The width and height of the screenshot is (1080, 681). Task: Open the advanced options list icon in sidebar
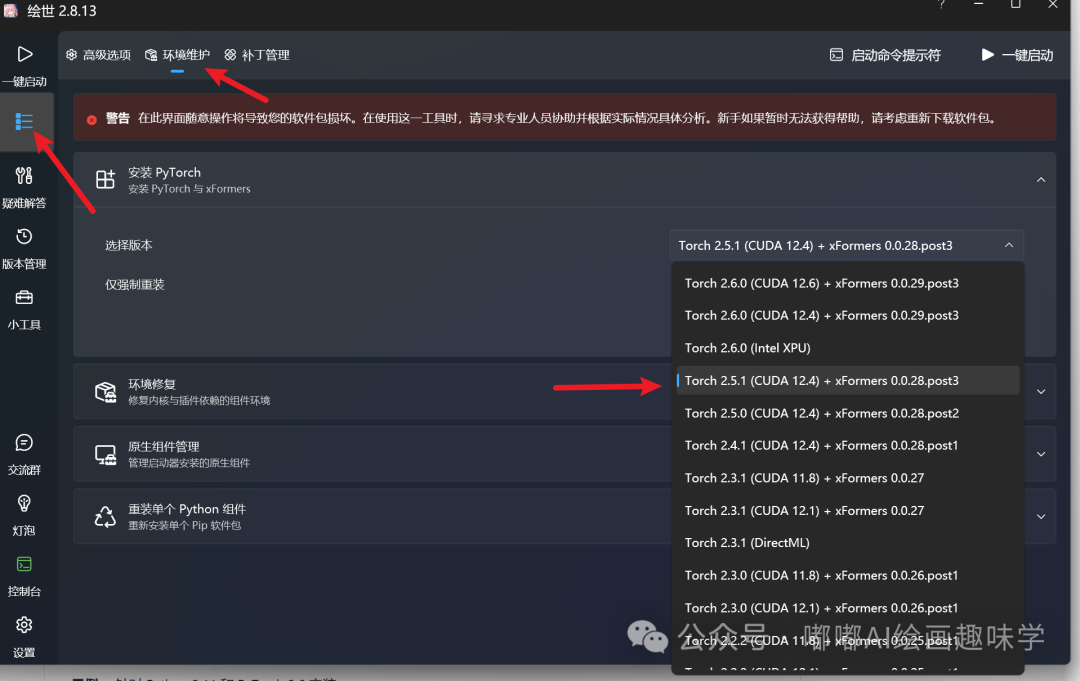(24, 122)
